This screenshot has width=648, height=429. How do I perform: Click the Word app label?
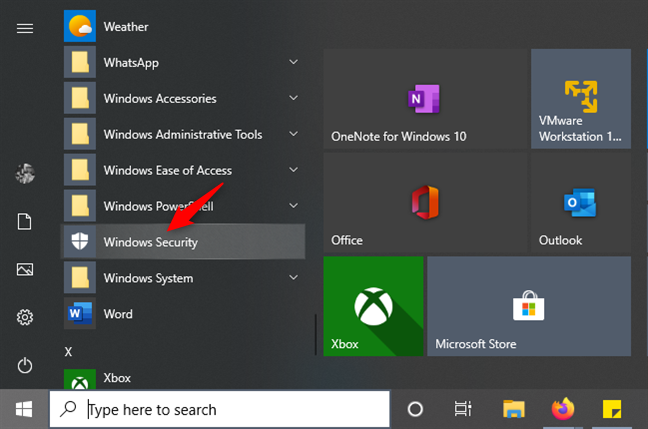pyautogui.click(x=118, y=314)
